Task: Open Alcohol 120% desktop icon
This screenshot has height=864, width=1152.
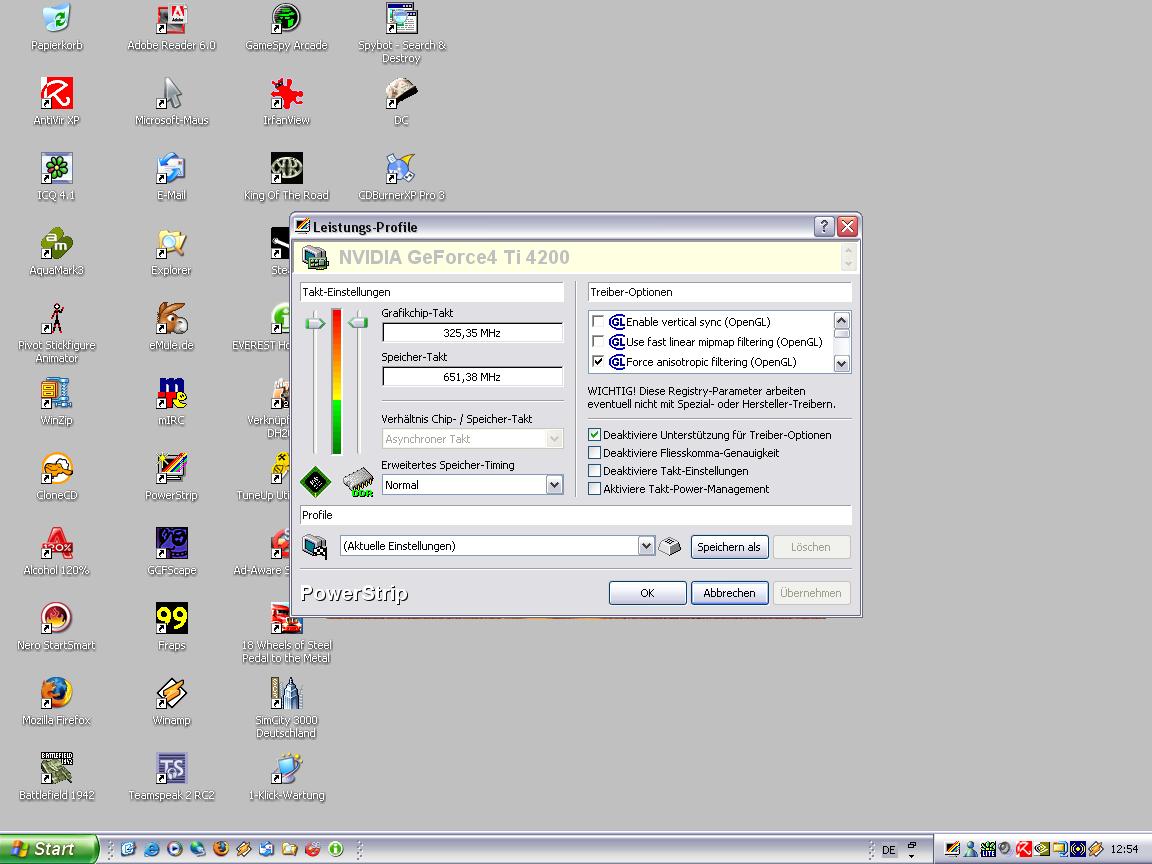Action: [x=57, y=543]
